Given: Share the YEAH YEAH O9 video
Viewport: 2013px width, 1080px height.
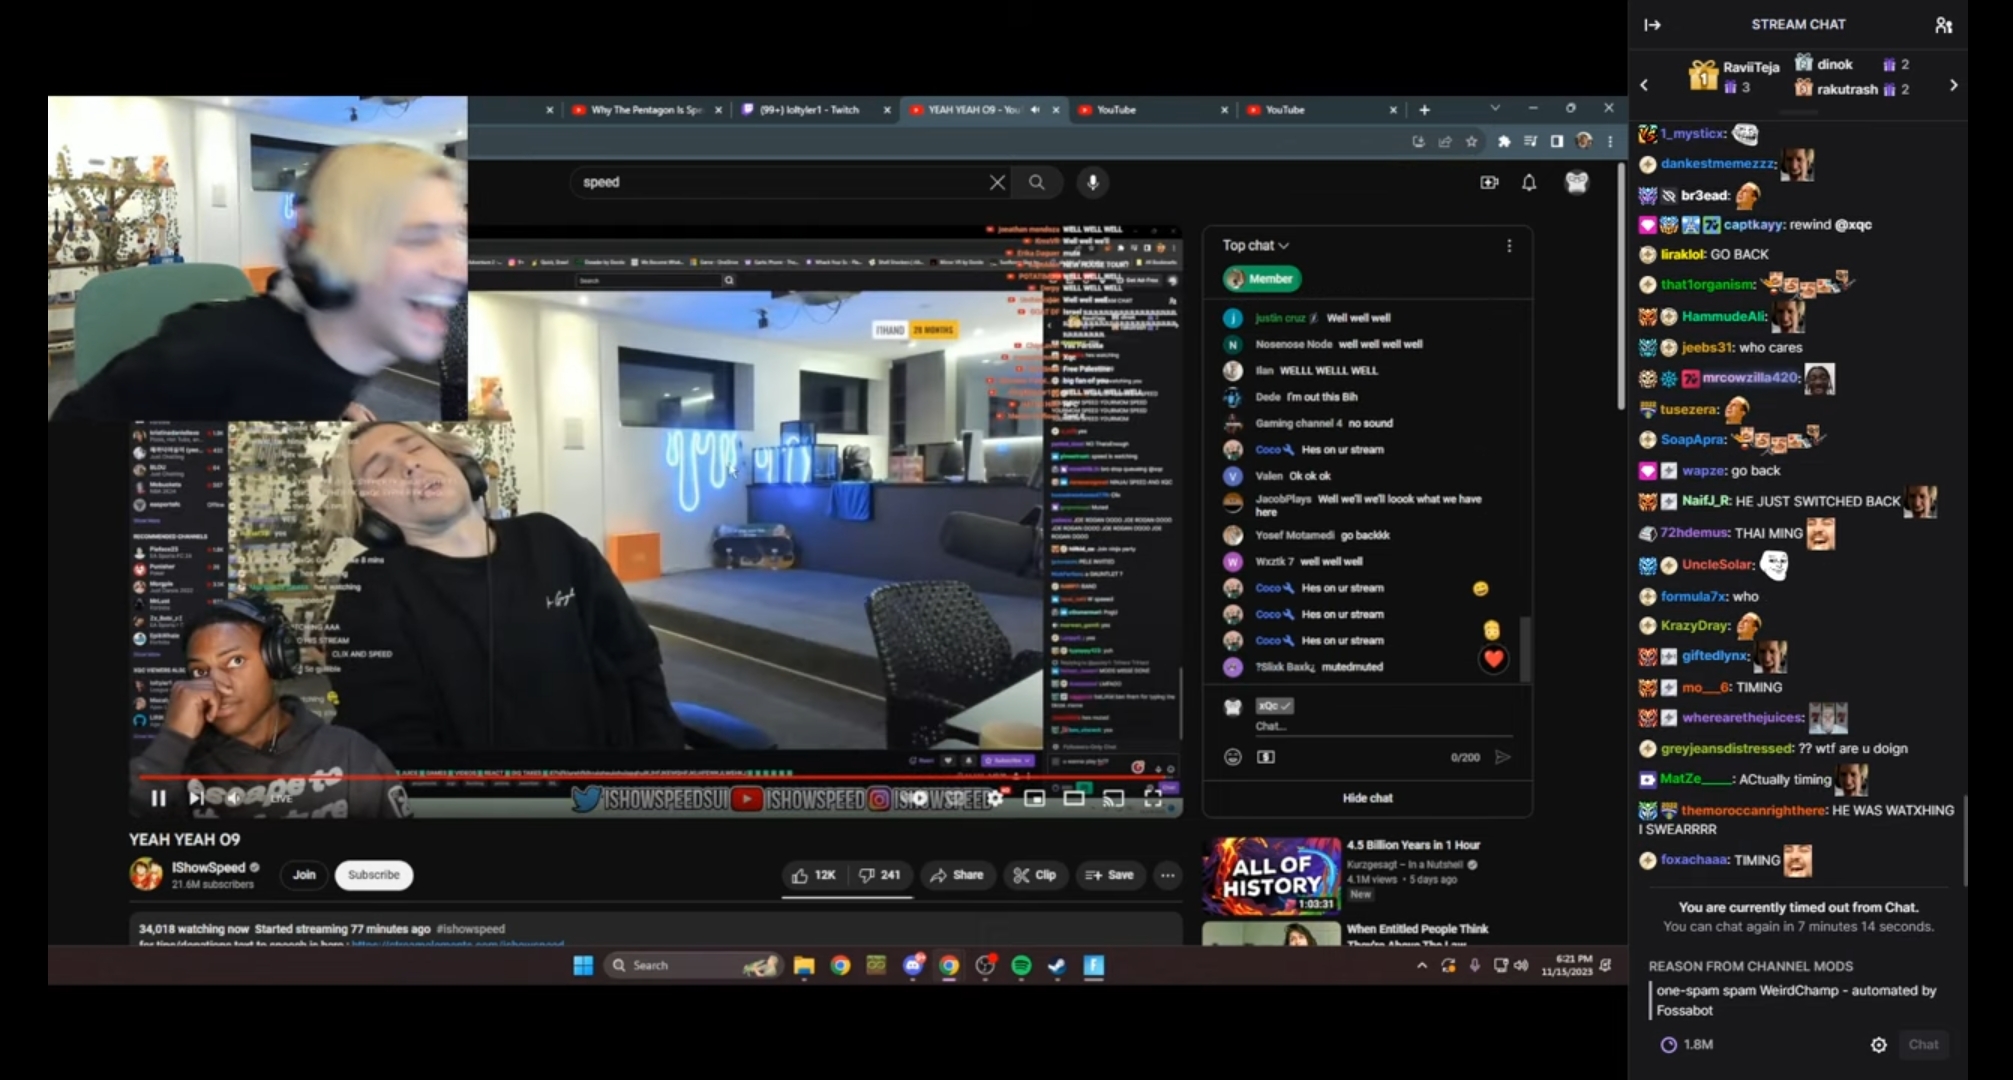Looking at the screenshot, I should click(957, 875).
